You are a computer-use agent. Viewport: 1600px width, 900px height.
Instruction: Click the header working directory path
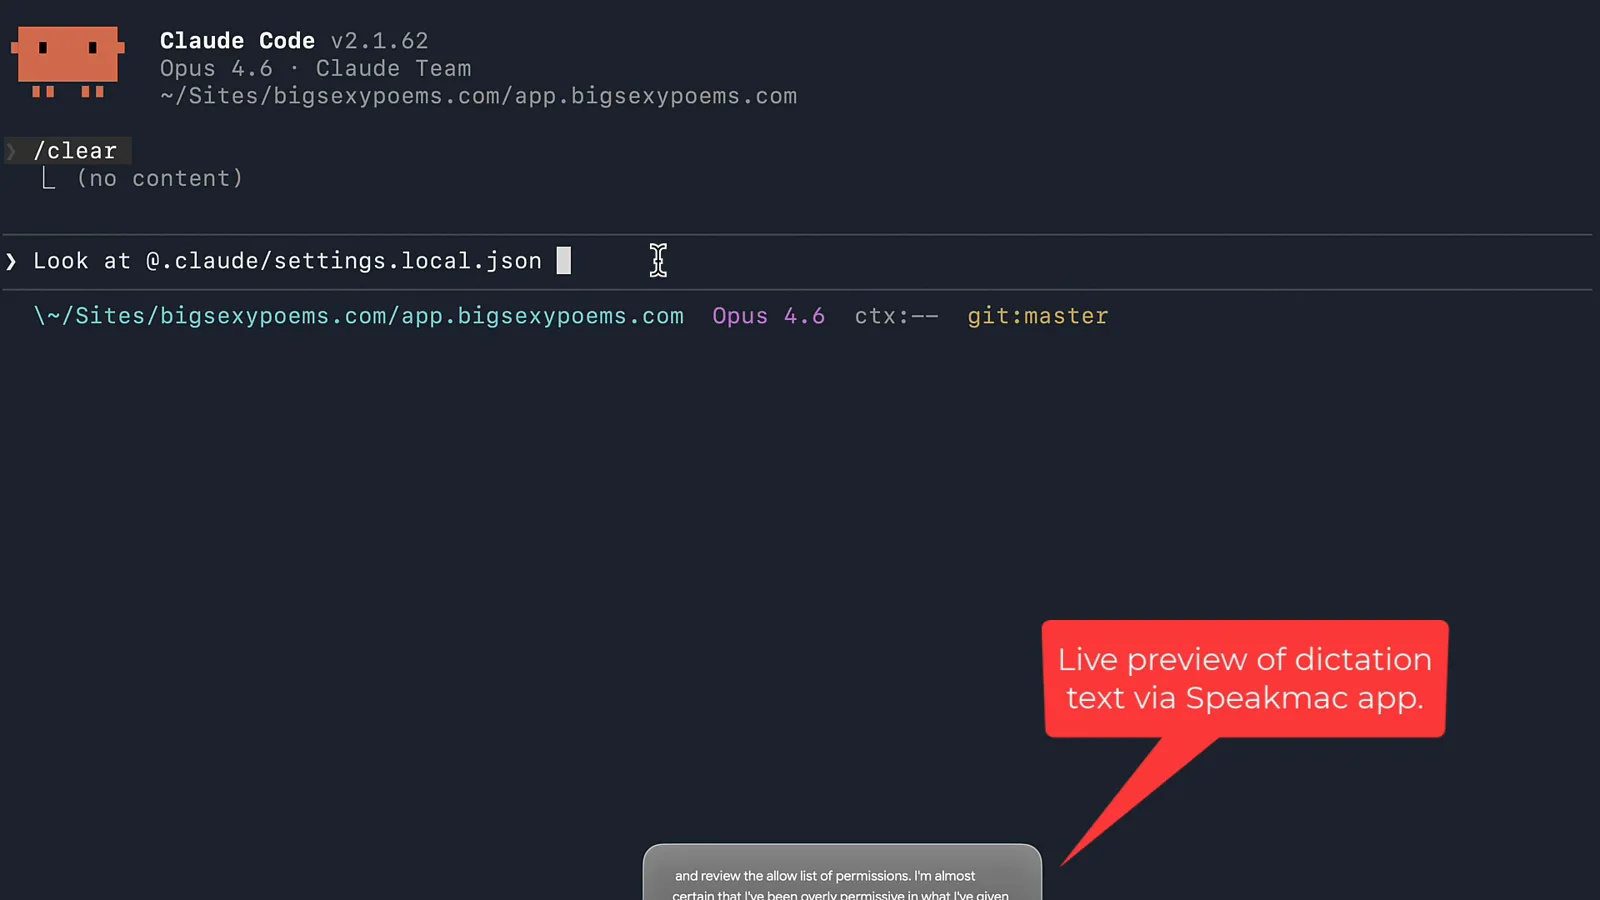pyautogui.click(x=478, y=97)
